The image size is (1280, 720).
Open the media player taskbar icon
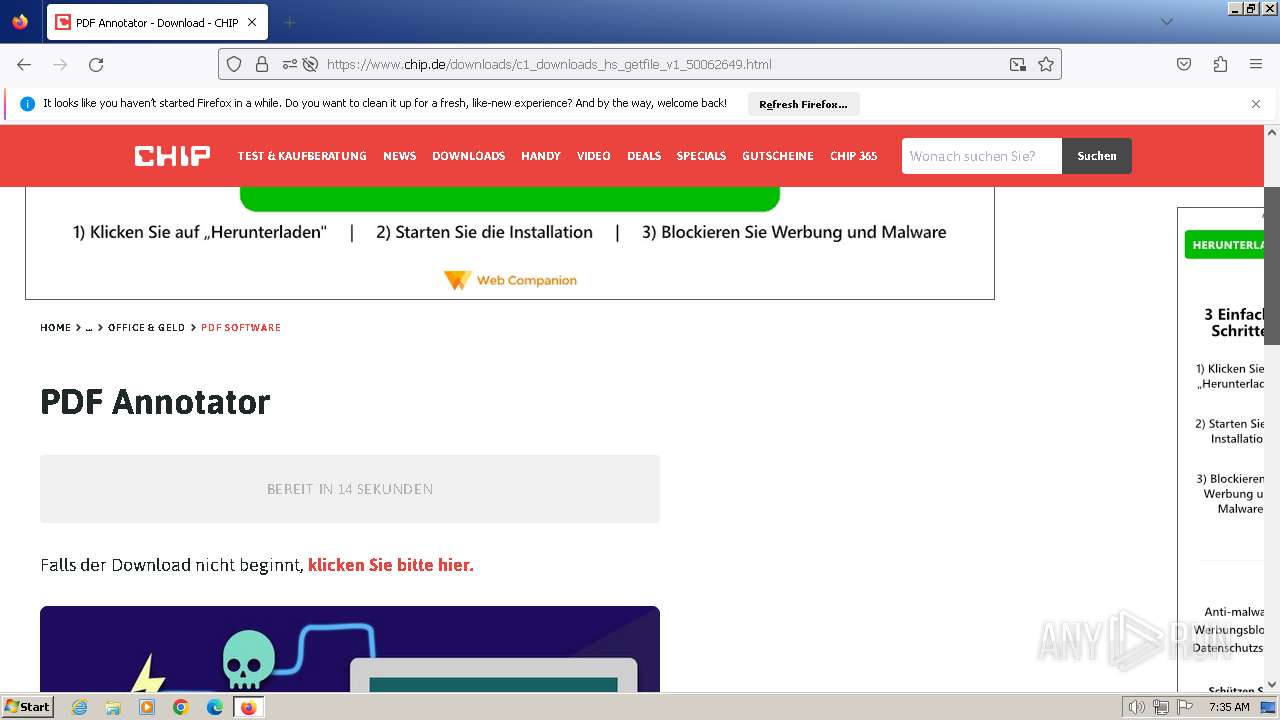pyautogui.click(x=147, y=707)
